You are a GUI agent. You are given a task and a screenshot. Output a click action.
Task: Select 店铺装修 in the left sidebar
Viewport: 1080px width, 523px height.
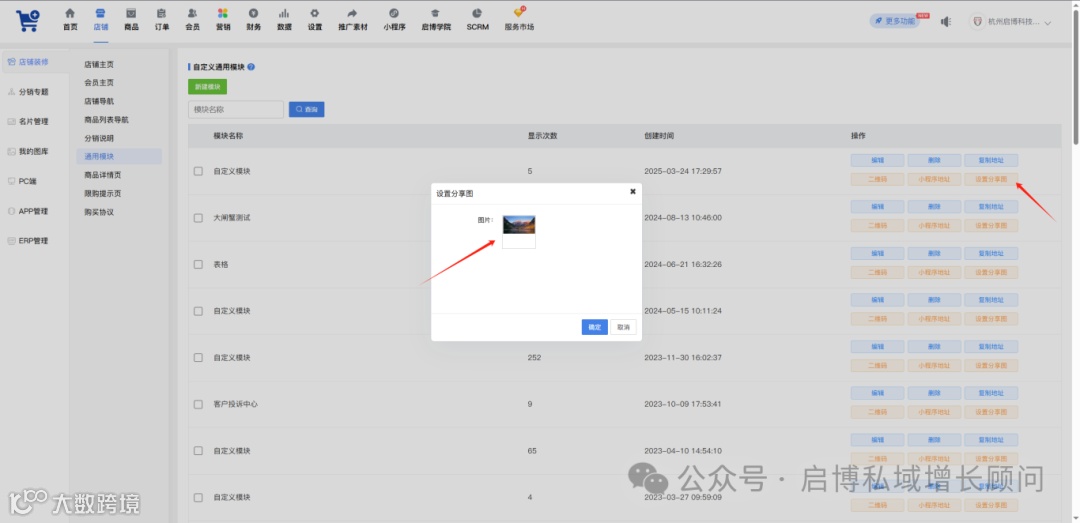coord(34,62)
